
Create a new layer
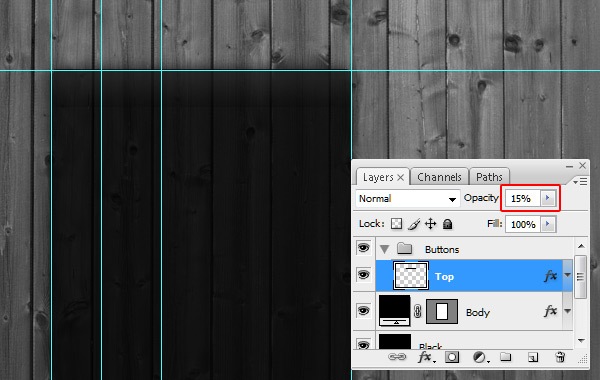pos(533,357)
